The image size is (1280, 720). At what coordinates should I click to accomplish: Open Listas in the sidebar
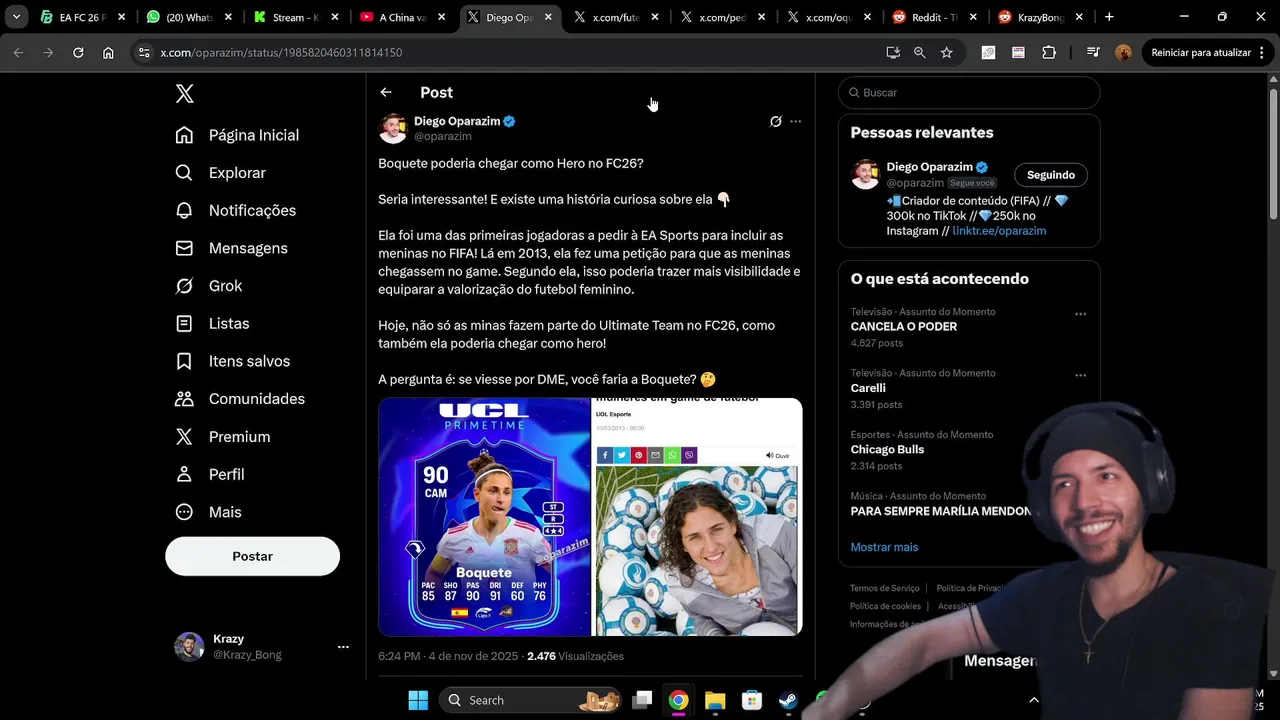[x=212, y=324]
